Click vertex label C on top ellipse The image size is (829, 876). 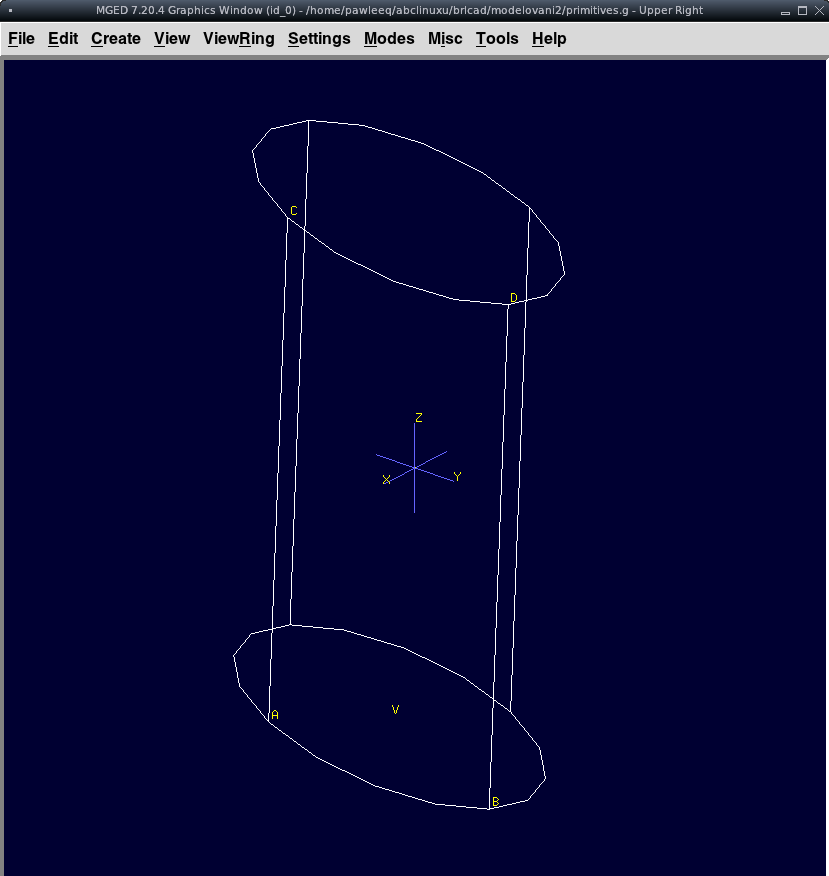click(294, 211)
